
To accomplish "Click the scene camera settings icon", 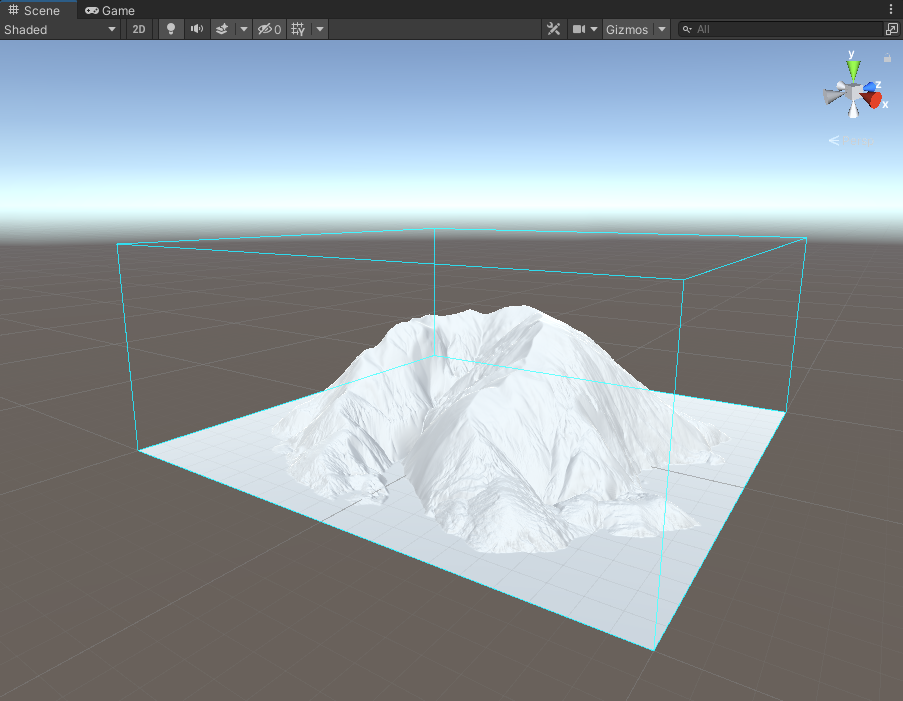I will (x=579, y=29).
